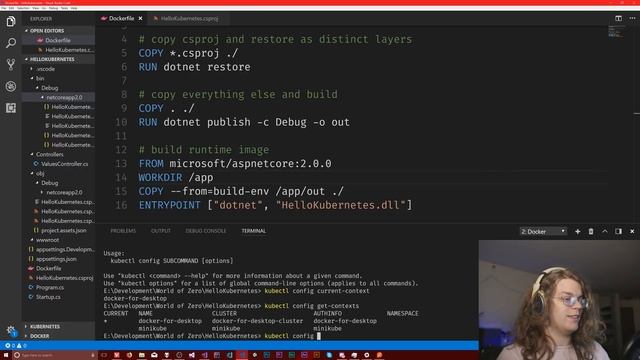Click the Dockerfile whale icon in Open Editors
The width and height of the screenshot is (640, 360).
40,40
